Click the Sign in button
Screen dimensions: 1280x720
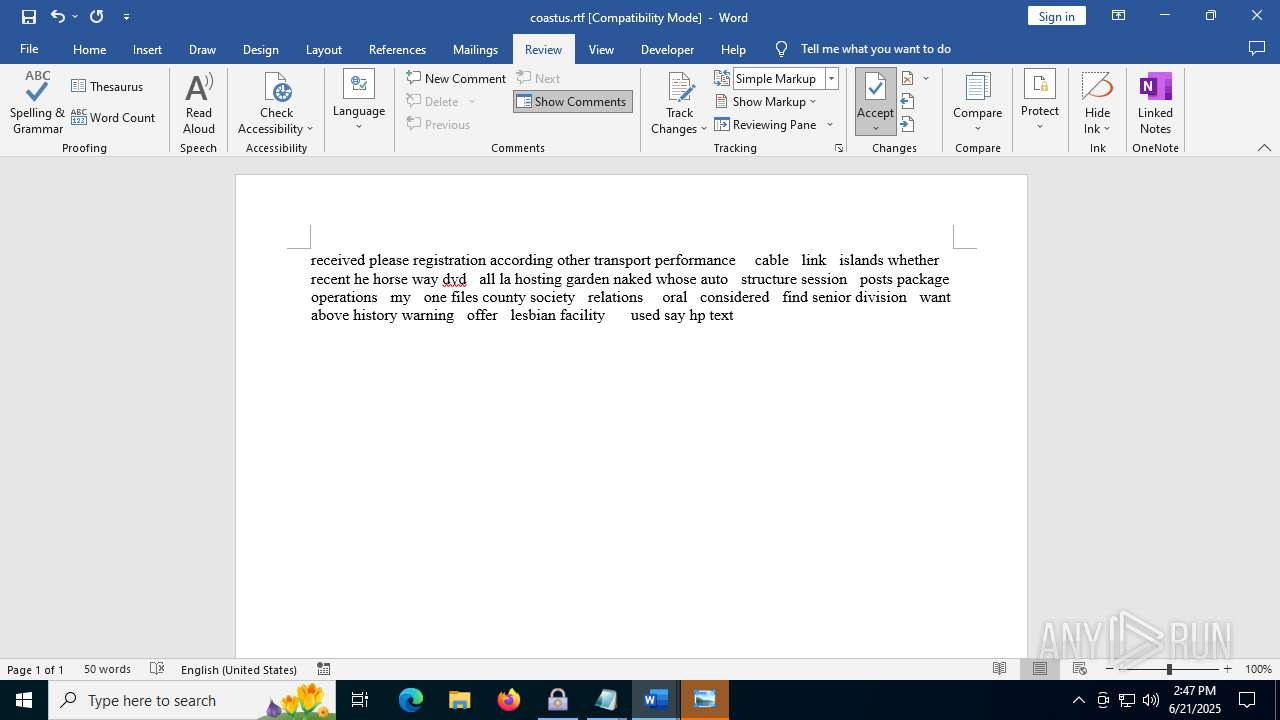[1056, 16]
